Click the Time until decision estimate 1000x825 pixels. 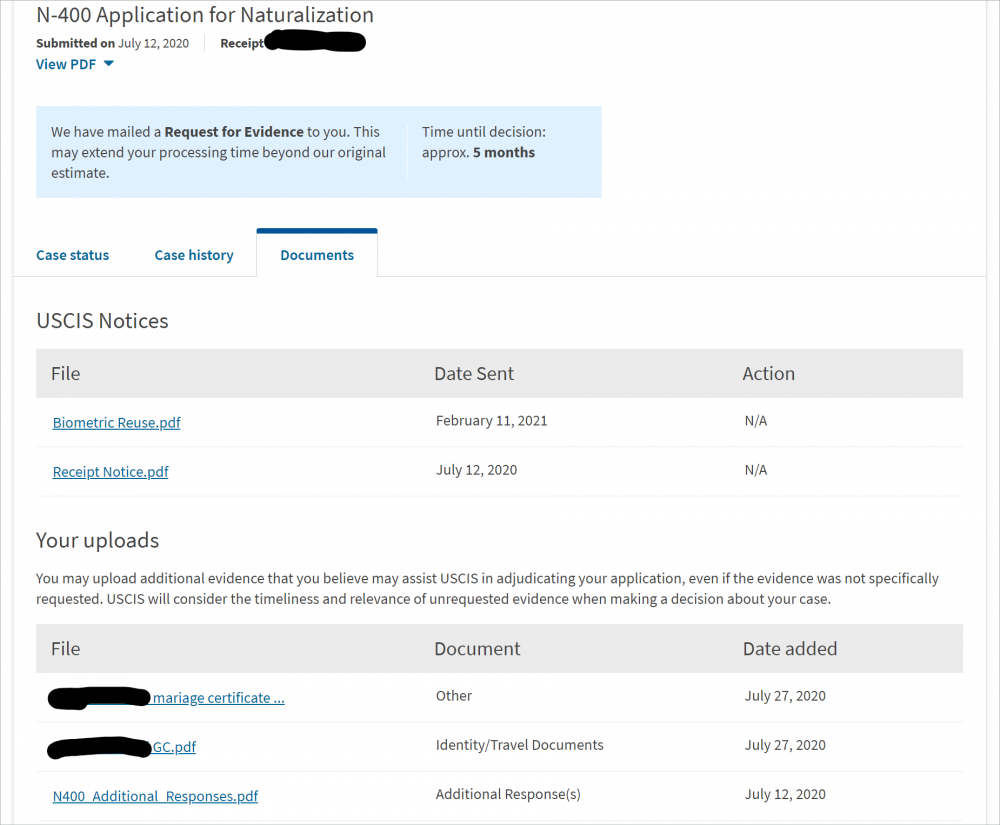484,142
